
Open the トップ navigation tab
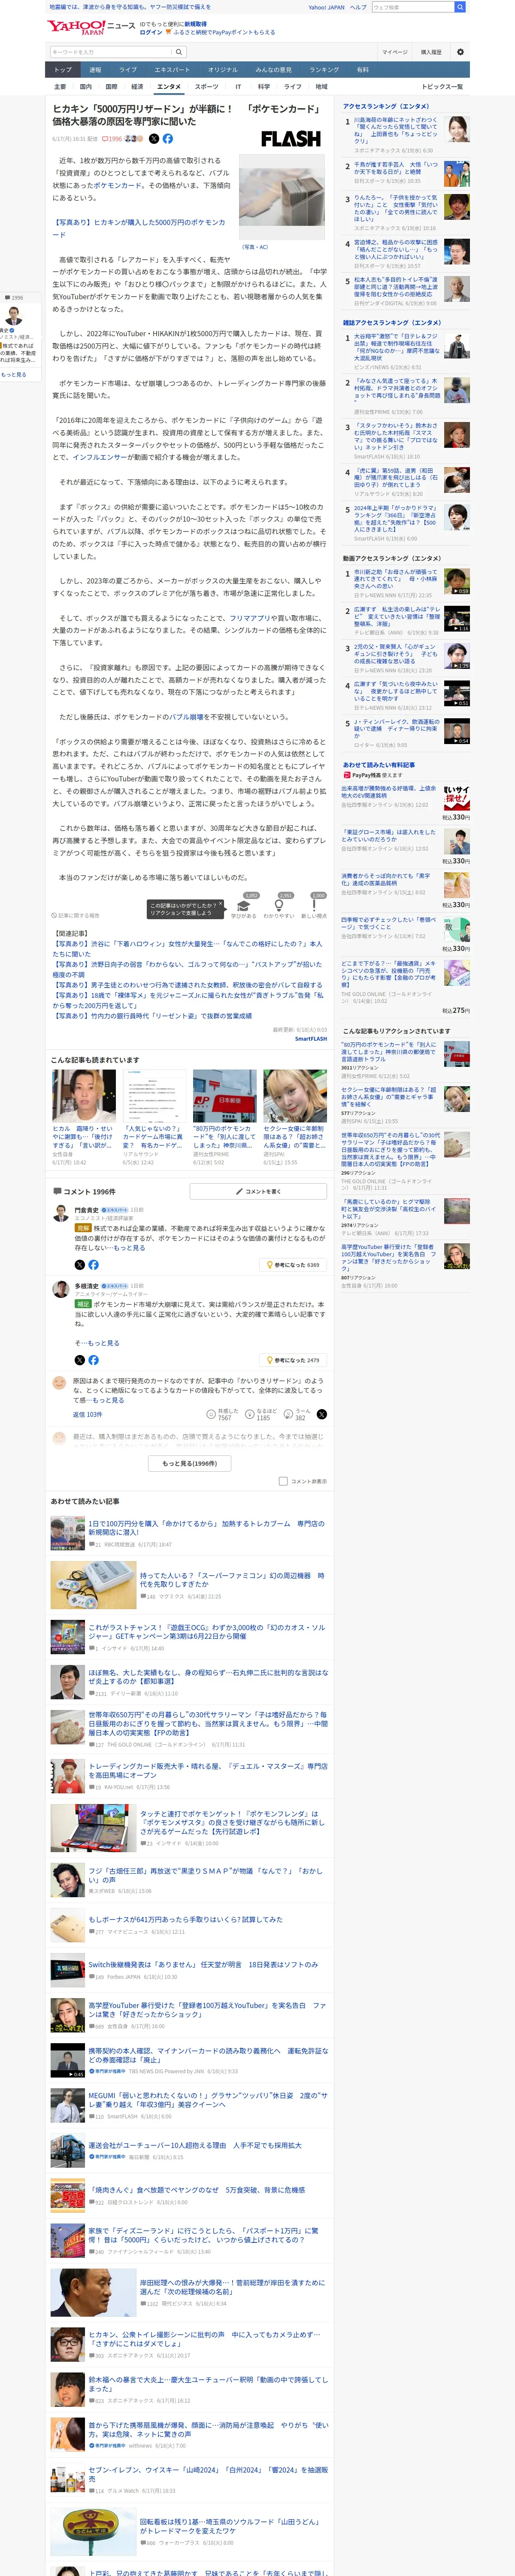point(62,70)
